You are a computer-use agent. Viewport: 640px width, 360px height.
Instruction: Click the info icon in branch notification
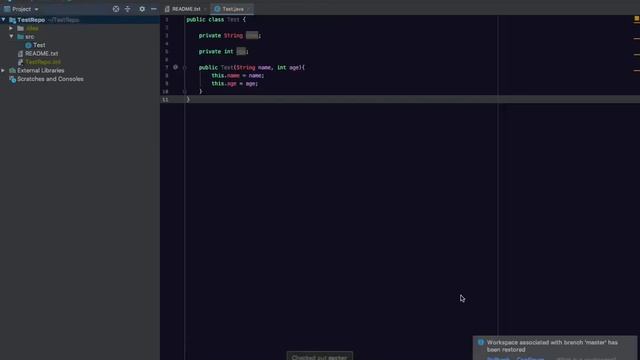pyautogui.click(x=481, y=342)
